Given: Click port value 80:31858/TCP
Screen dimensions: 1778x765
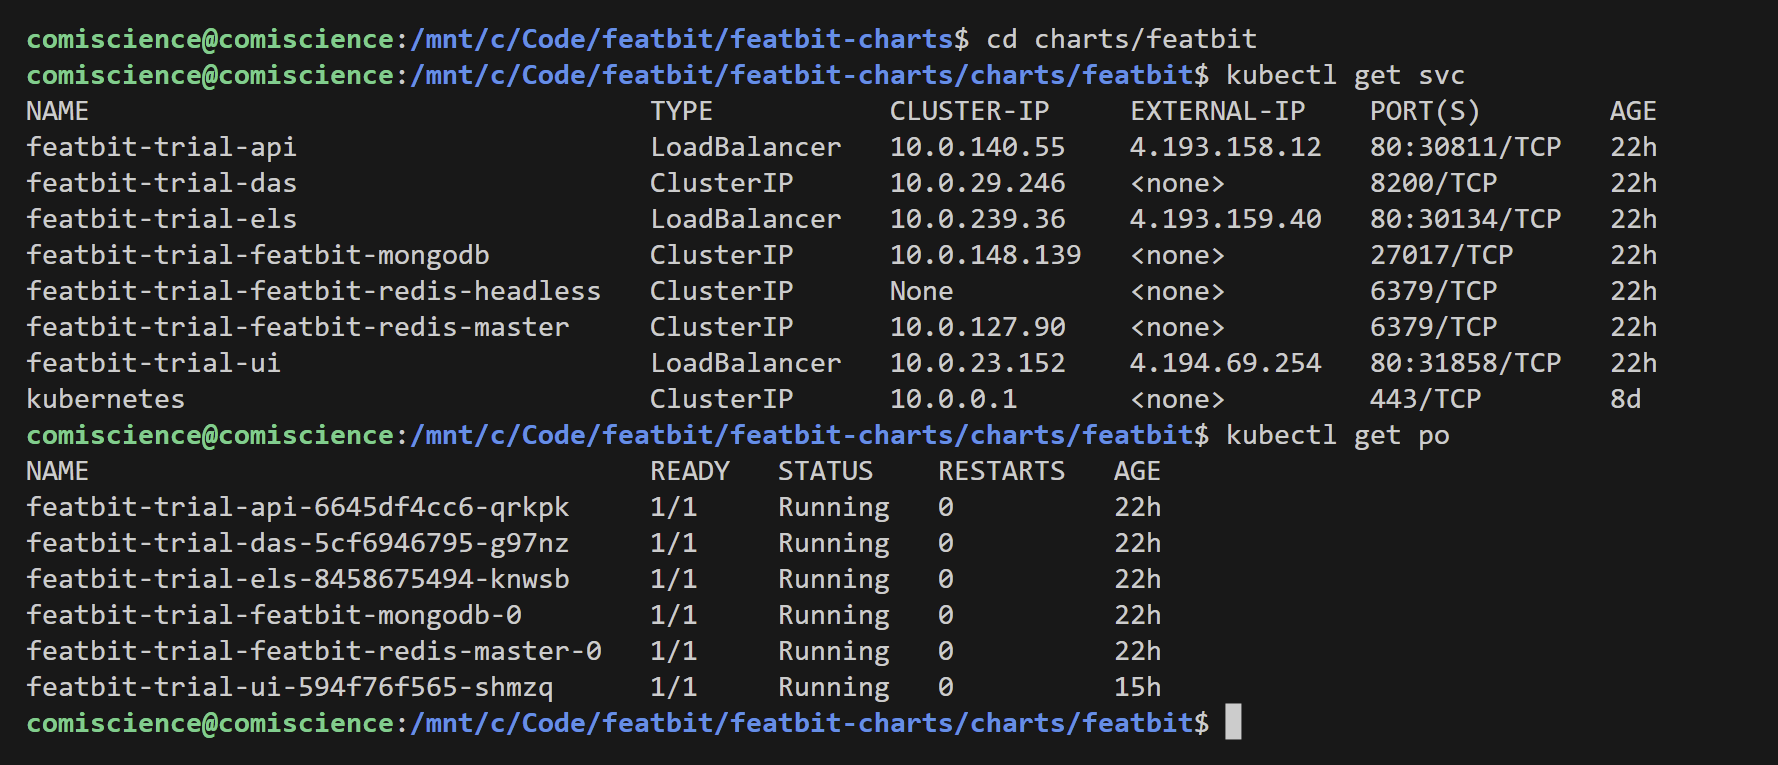Looking at the screenshot, I should [1465, 363].
